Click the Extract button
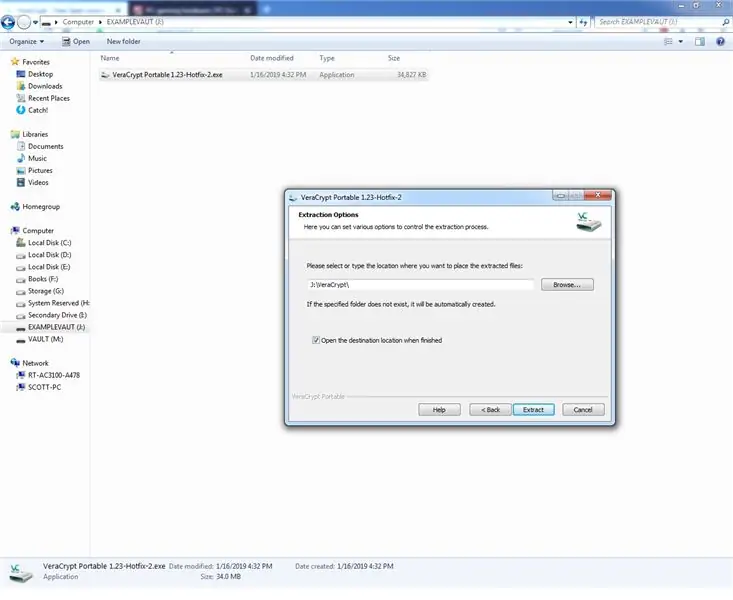The width and height of the screenshot is (733, 600). (x=533, y=410)
